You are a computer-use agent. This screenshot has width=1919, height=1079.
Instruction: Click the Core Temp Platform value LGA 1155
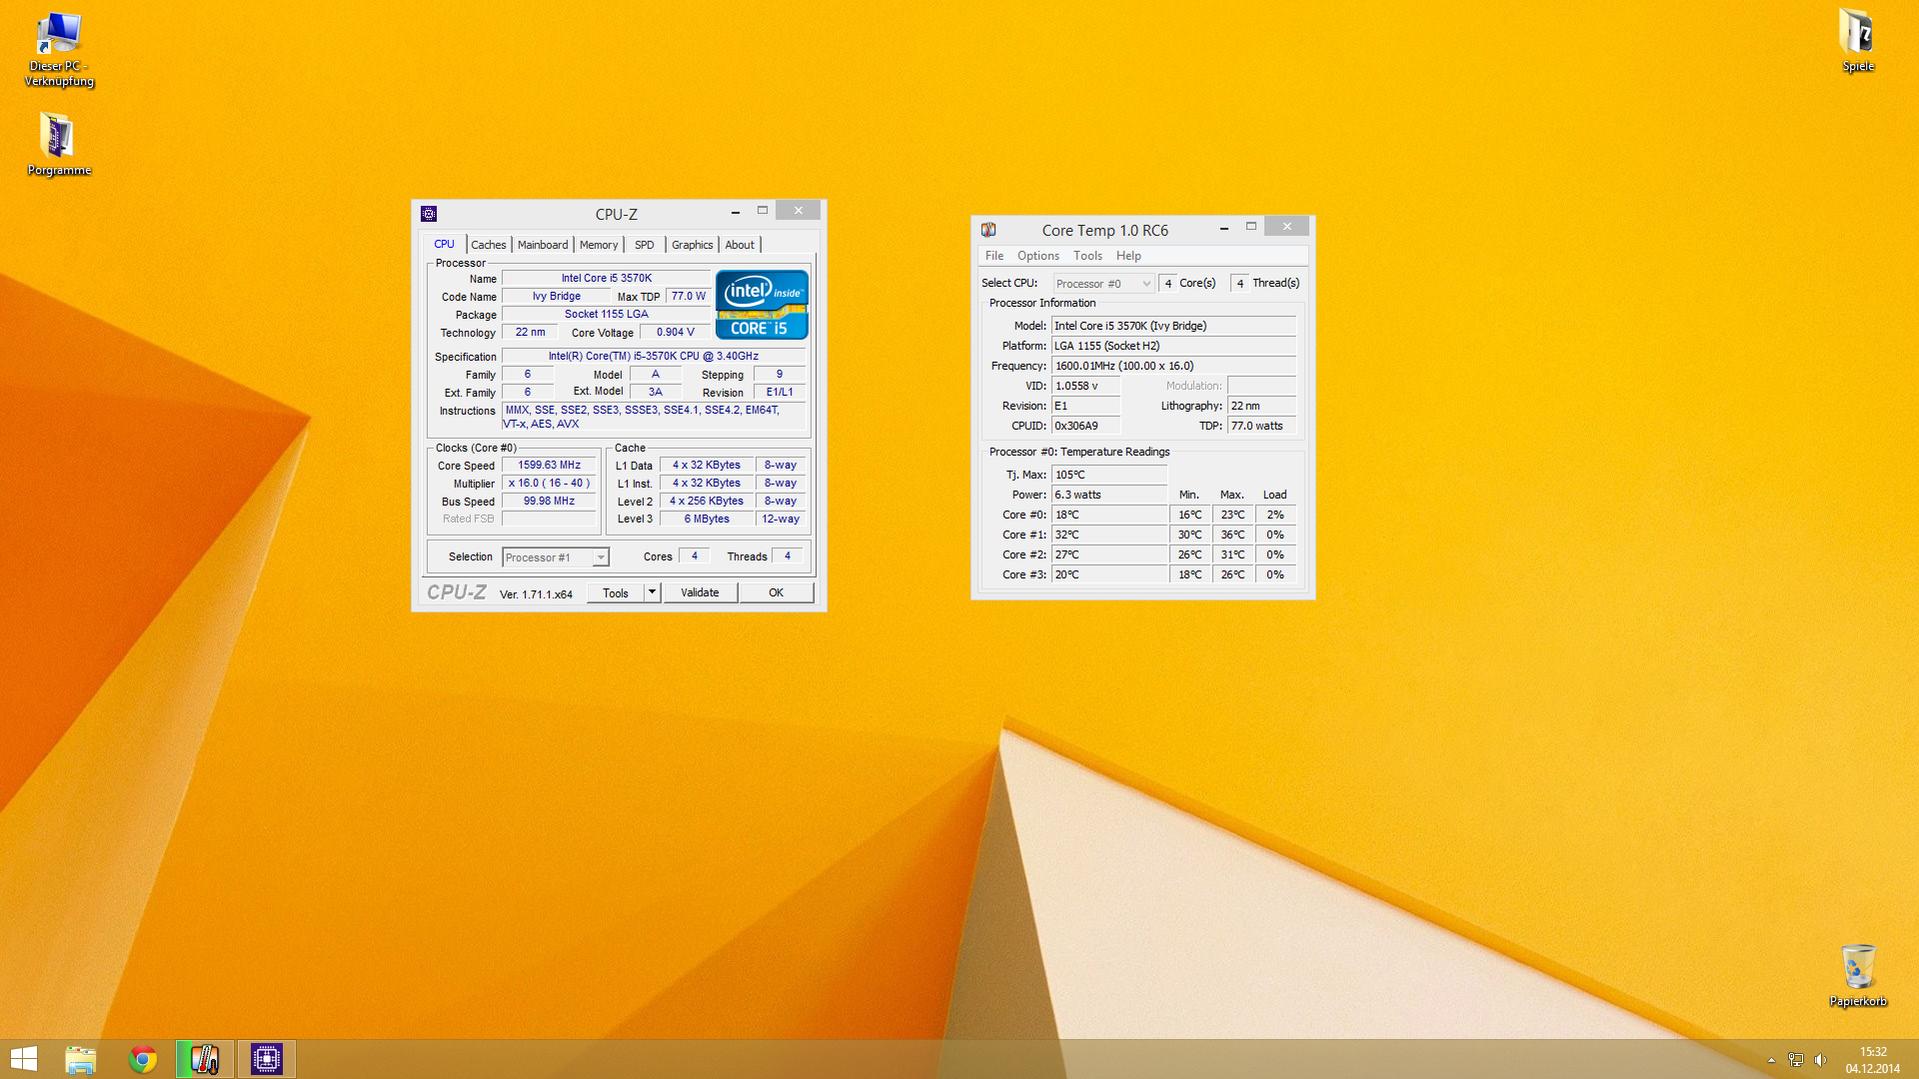(1174, 346)
